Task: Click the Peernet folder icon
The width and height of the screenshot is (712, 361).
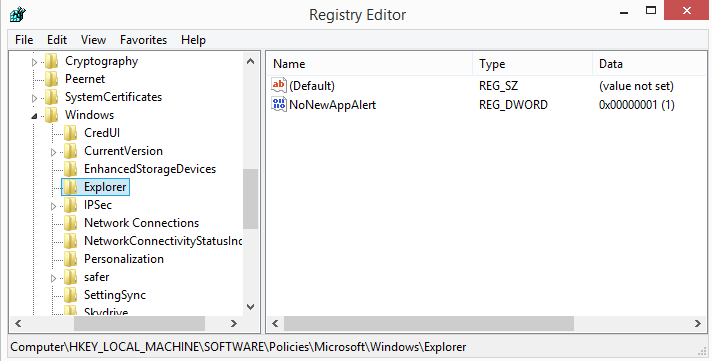Action: (51, 79)
